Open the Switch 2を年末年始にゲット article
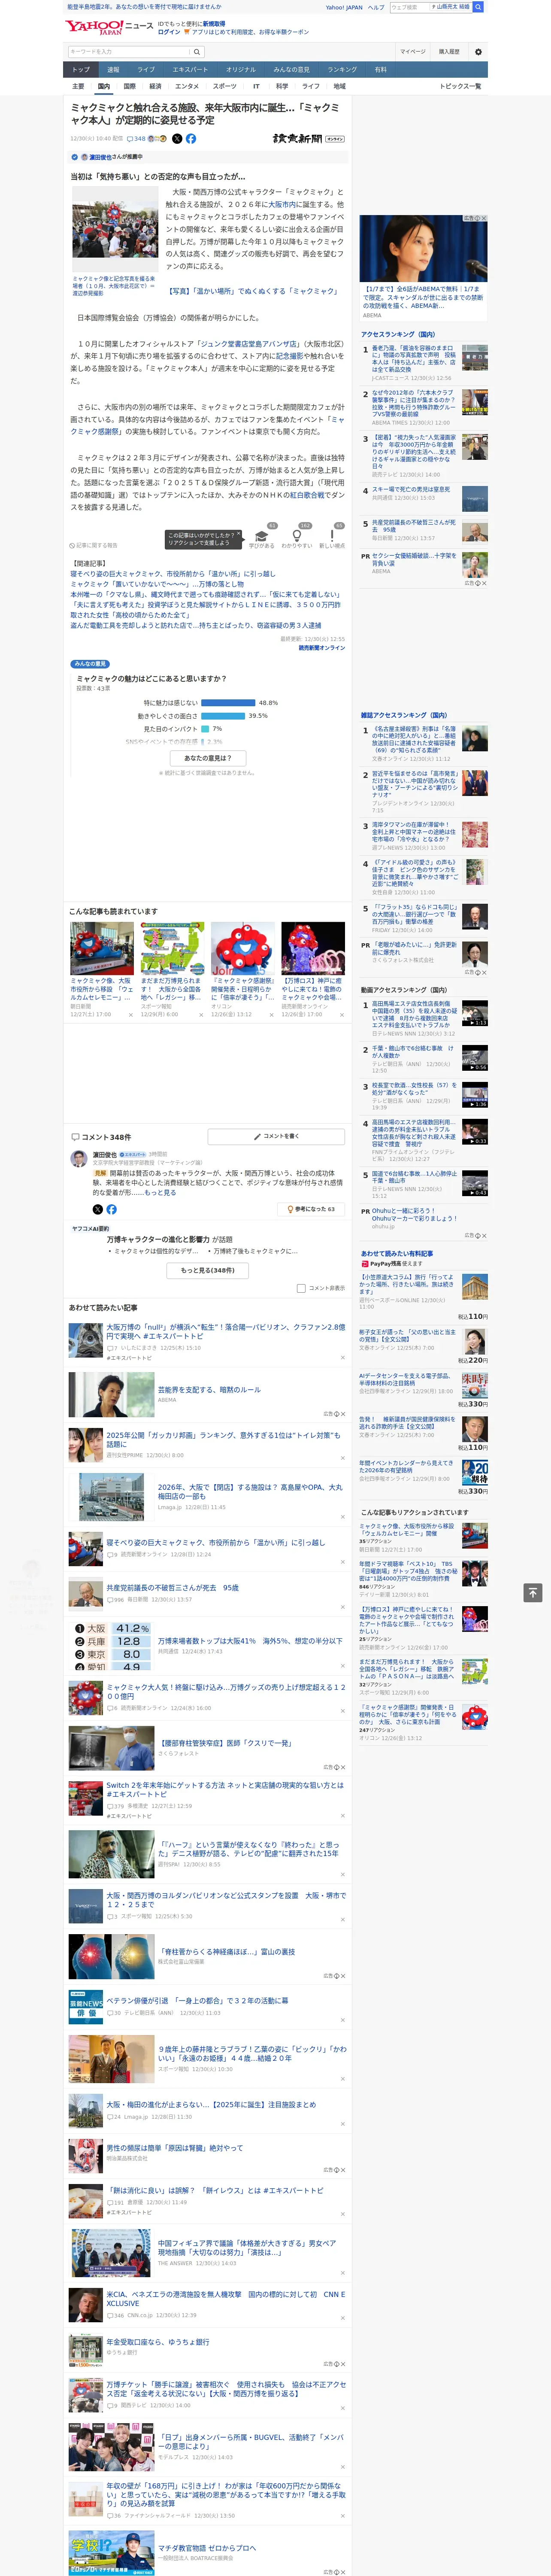 (225, 1790)
